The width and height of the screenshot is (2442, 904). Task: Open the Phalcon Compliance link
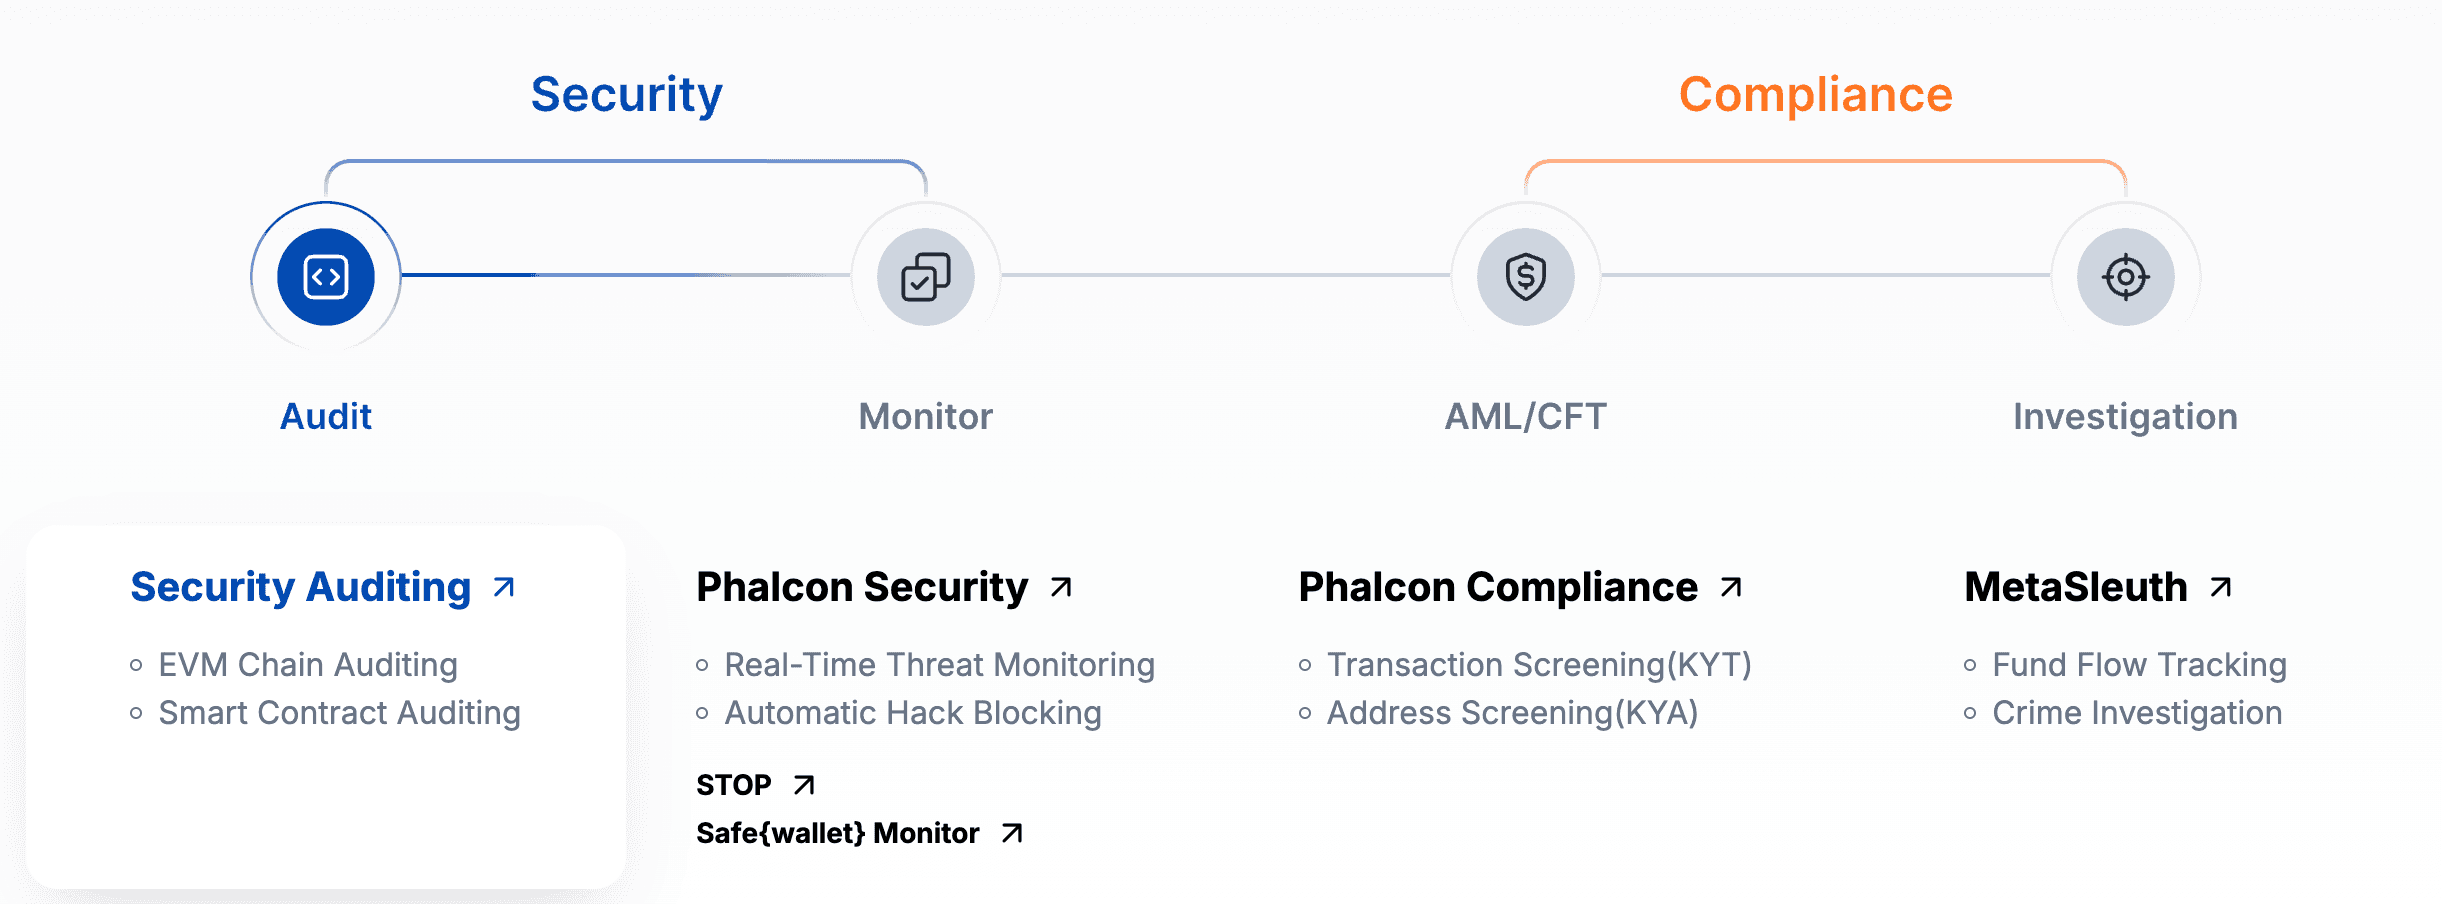[1498, 587]
